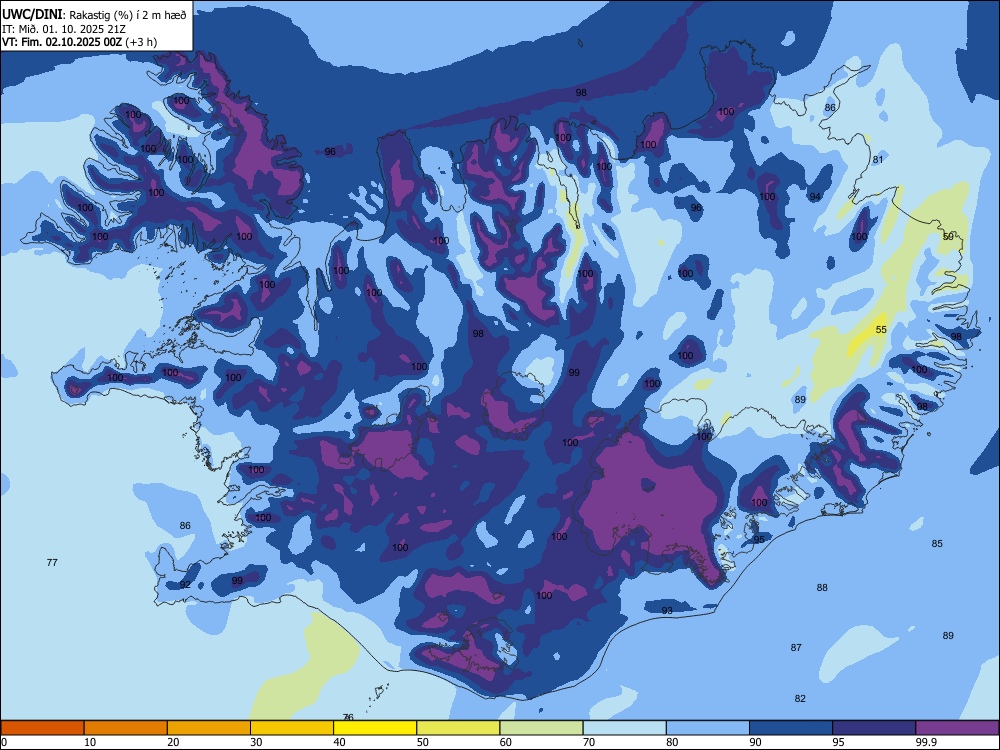Click the '93' value off south coast
Image resolution: width=1000 pixels, height=750 pixels.
point(667,610)
